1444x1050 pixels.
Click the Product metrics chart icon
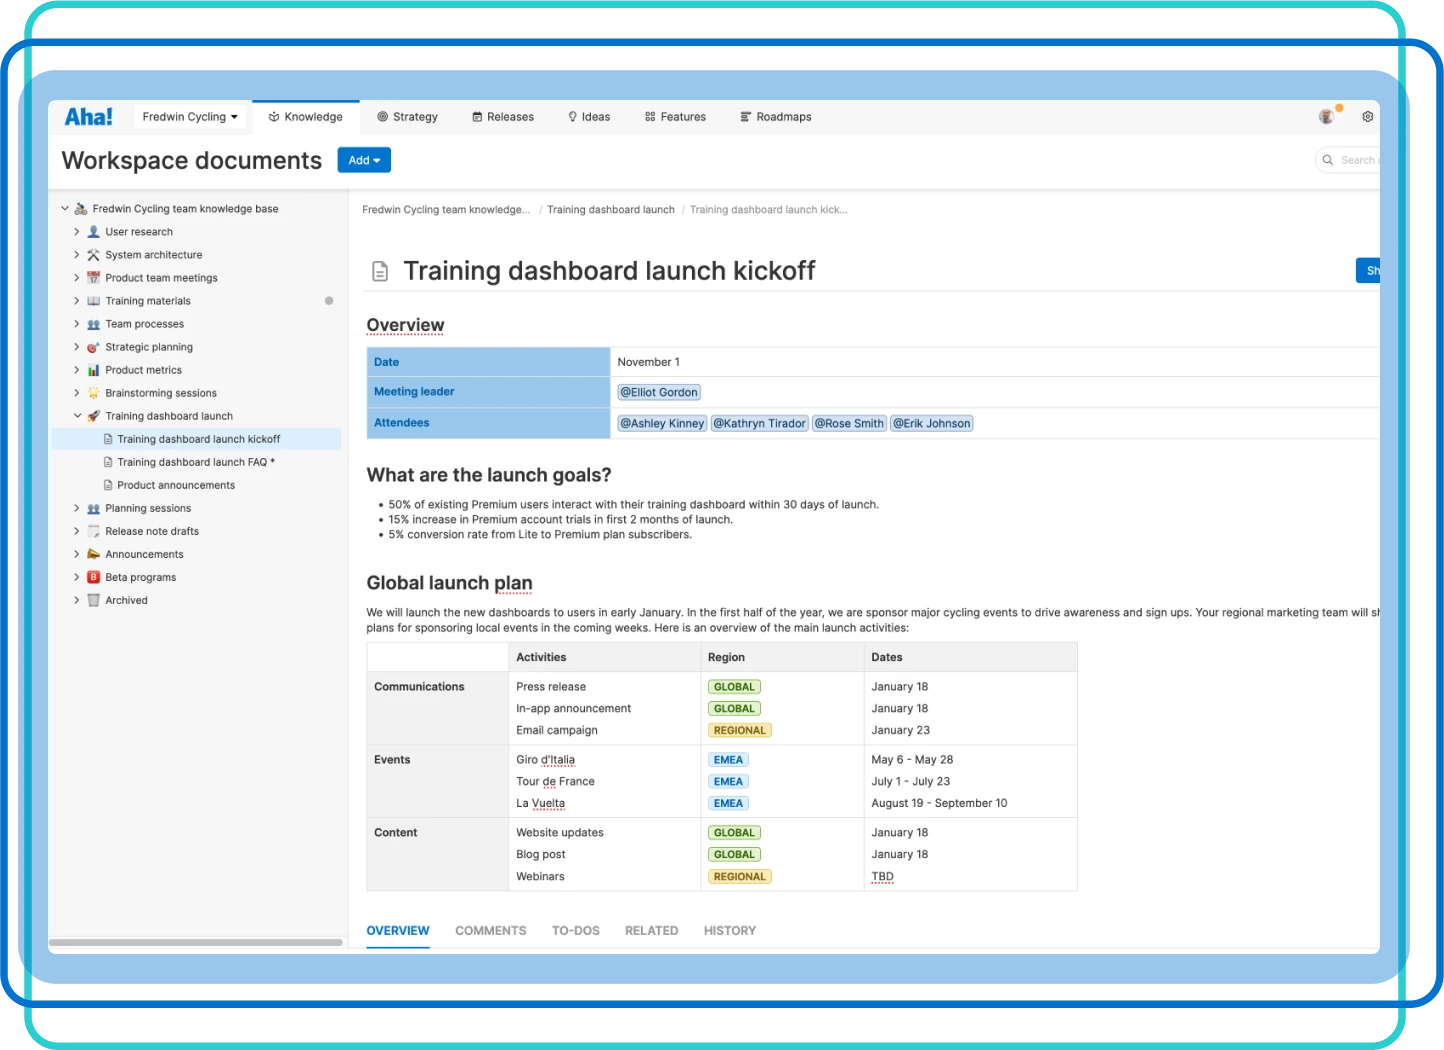93,370
